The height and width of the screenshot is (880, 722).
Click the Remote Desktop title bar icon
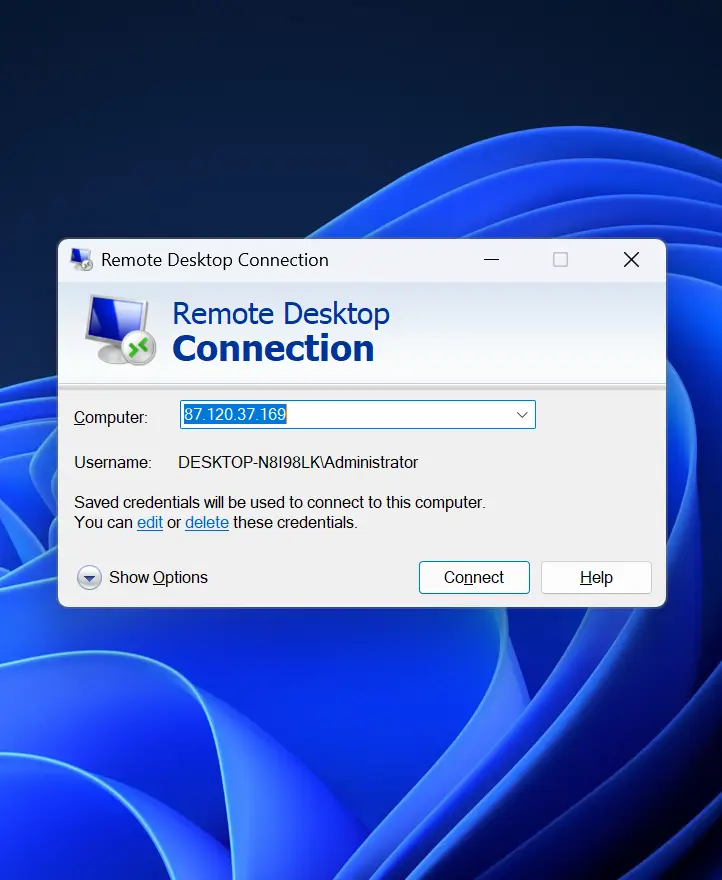pyautogui.click(x=81, y=259)
